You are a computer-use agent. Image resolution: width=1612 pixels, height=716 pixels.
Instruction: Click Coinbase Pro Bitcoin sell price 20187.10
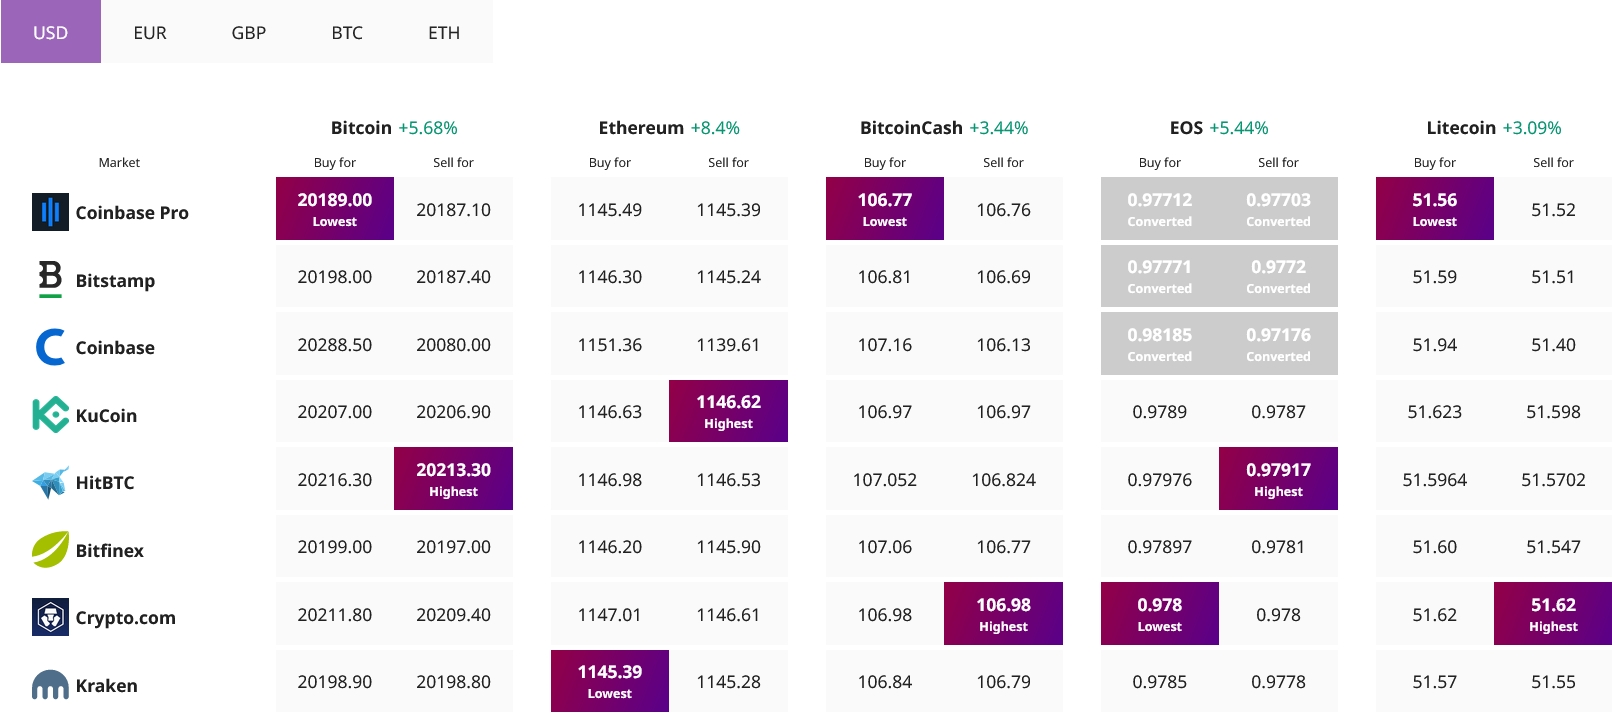453,210
